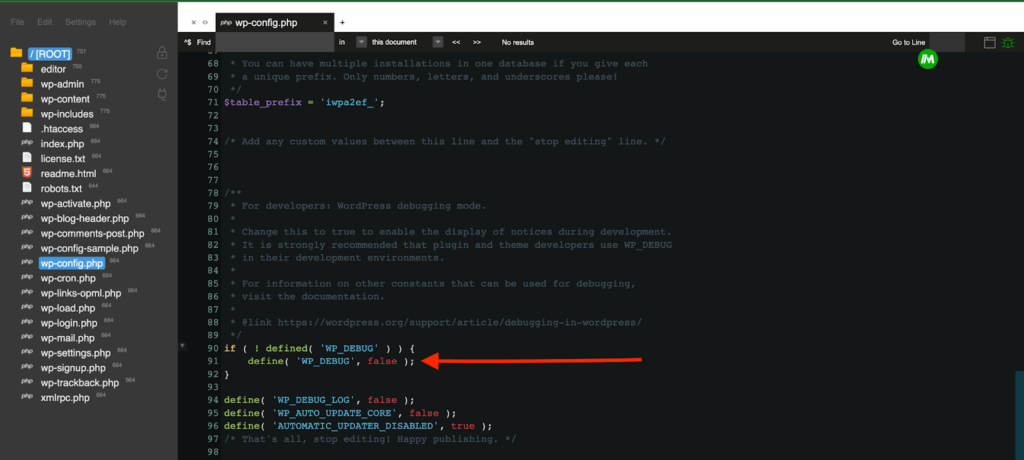The image size is (1024, 460).
Task: Open wp-config-sample.php in the file tree
Action: pyautogui.click(x=89, y=248)
